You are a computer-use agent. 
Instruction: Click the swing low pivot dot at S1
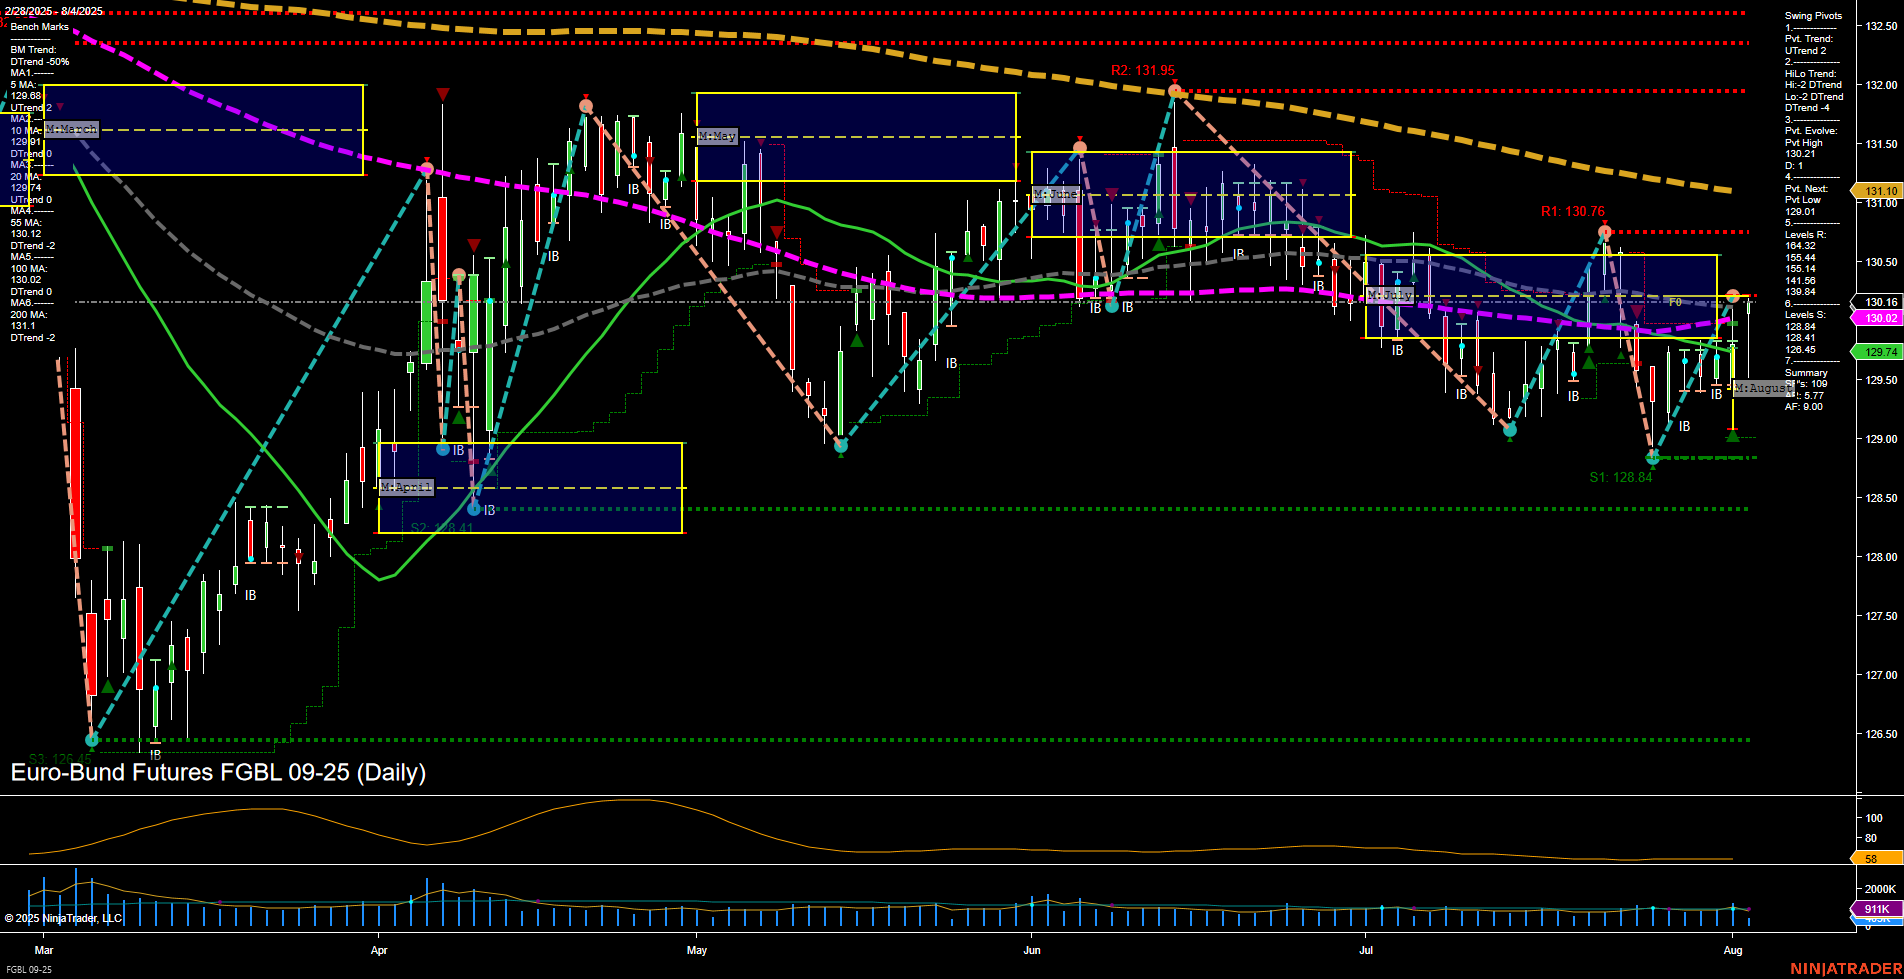(1653, 458)
